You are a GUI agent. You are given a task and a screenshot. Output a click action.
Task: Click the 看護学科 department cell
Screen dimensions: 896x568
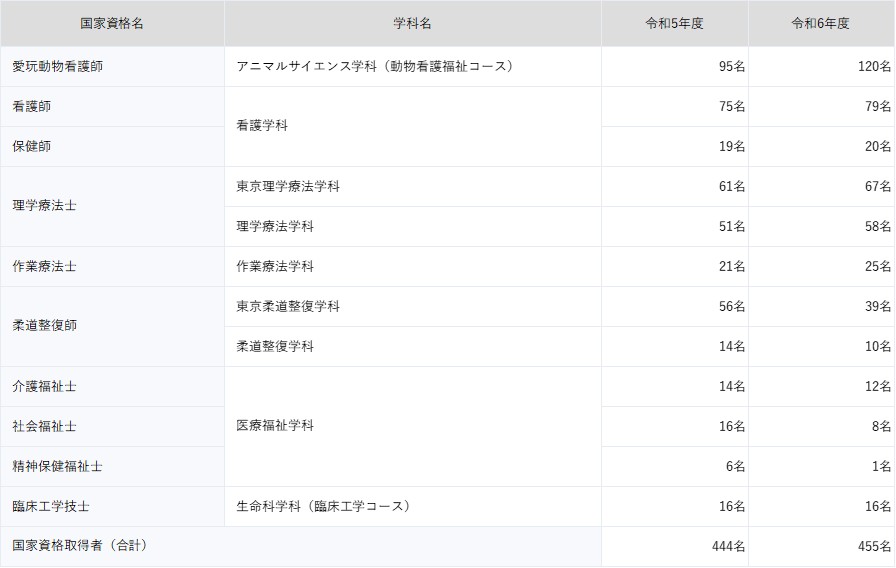coord(262,126)
